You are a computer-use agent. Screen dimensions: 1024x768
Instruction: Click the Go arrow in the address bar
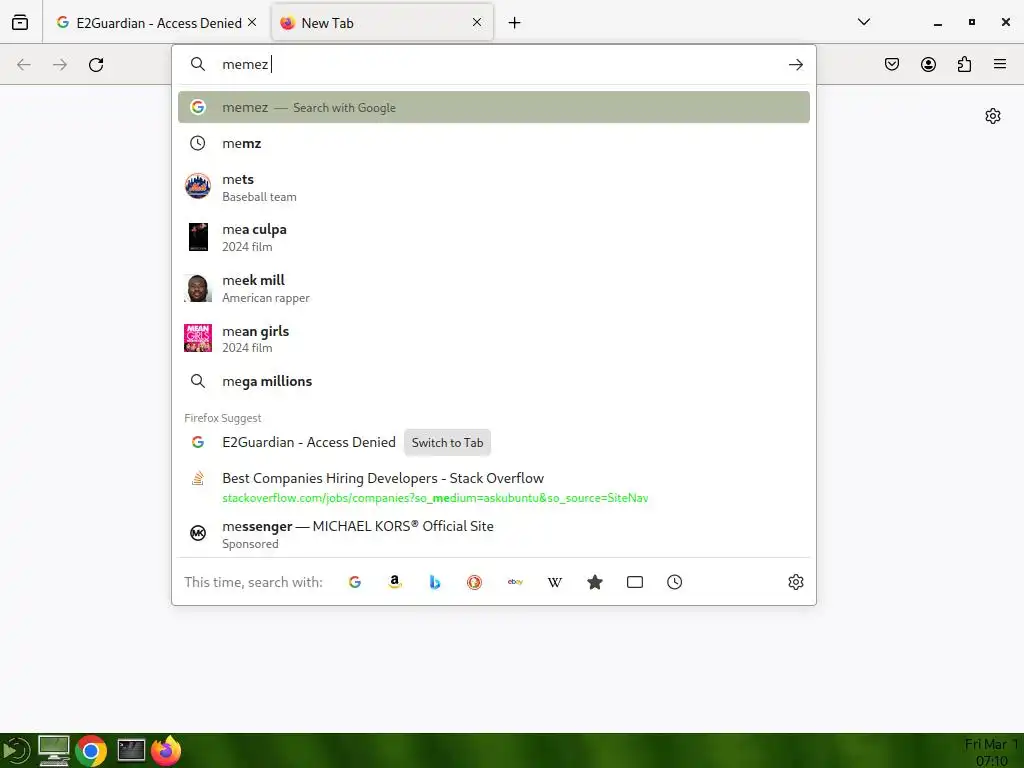[x=795, y=64]
